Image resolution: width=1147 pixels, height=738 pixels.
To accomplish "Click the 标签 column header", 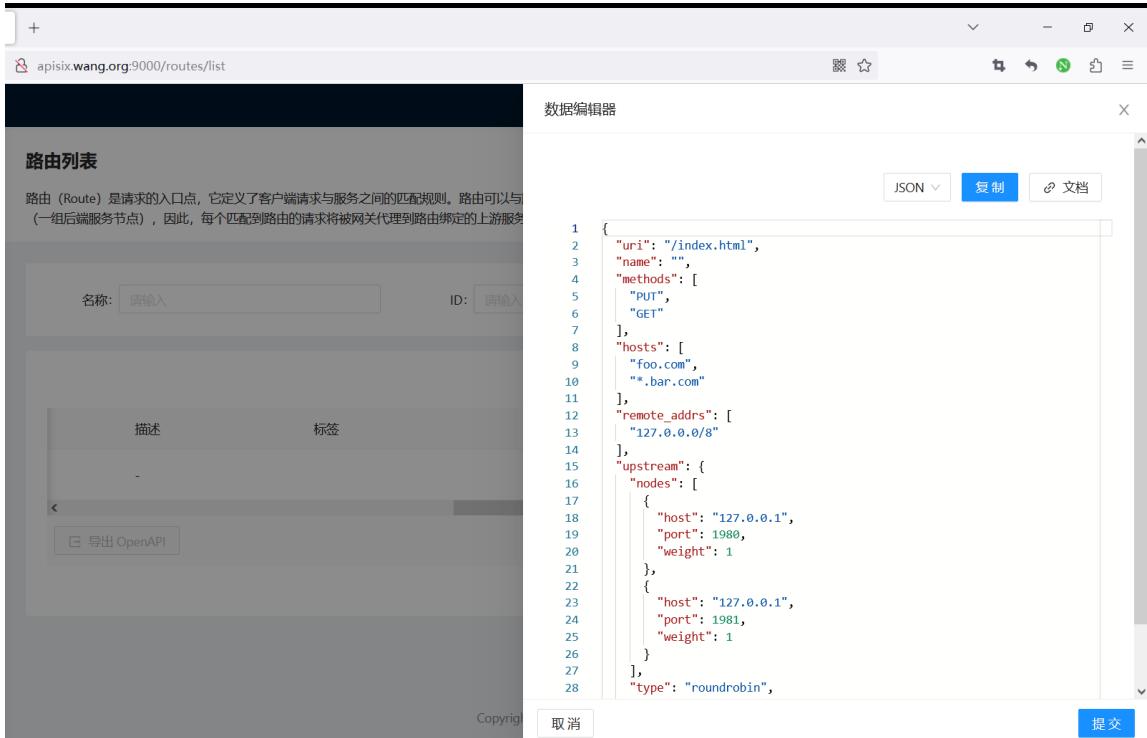I will [326, 429].
